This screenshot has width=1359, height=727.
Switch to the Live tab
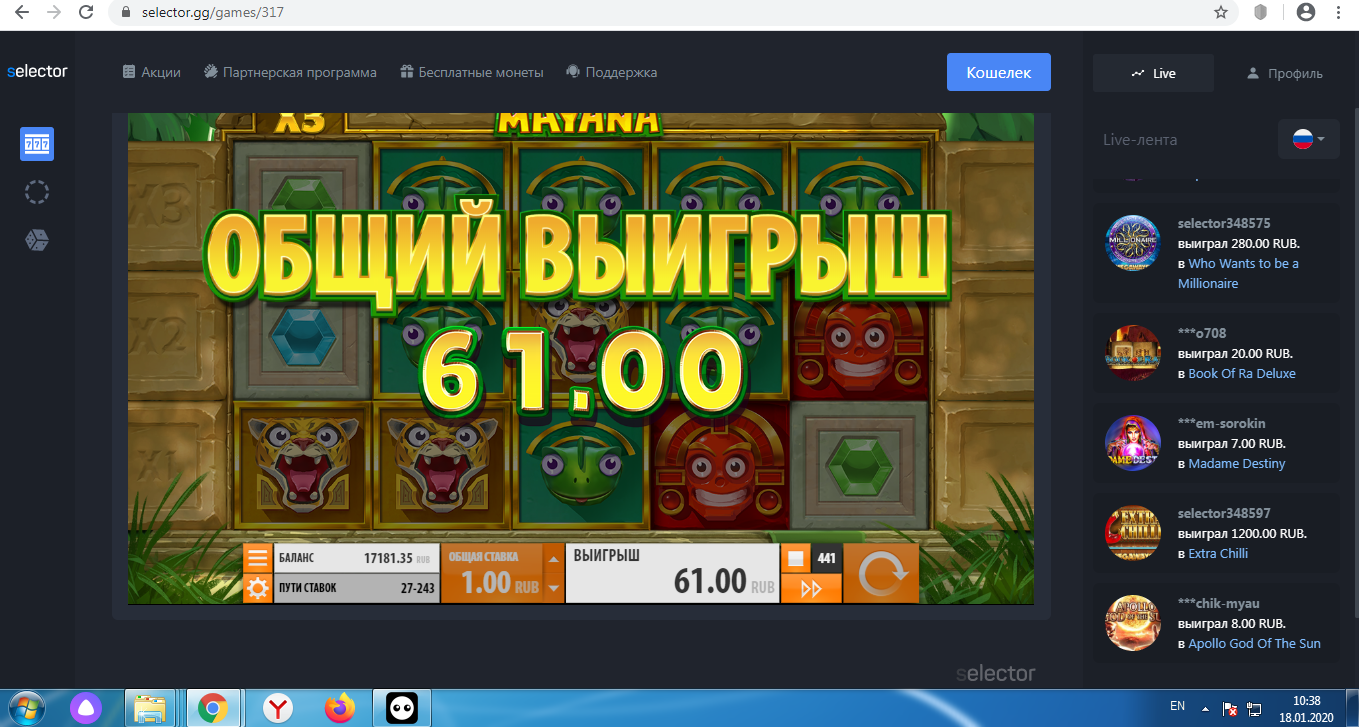tap(1153, 73)
